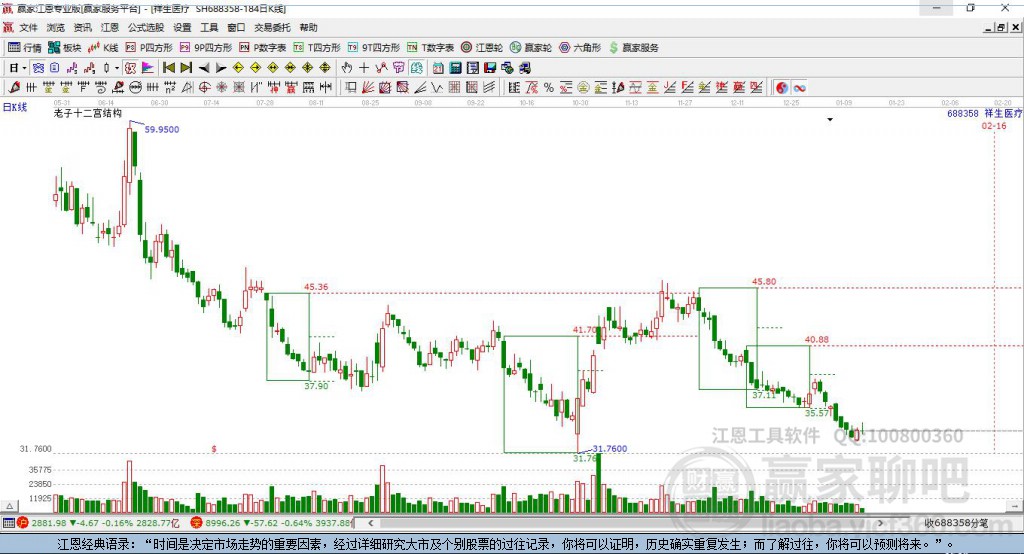Open the 公式选股 menu
This screenshot has width=1024, height=554.
click(146, 27)
